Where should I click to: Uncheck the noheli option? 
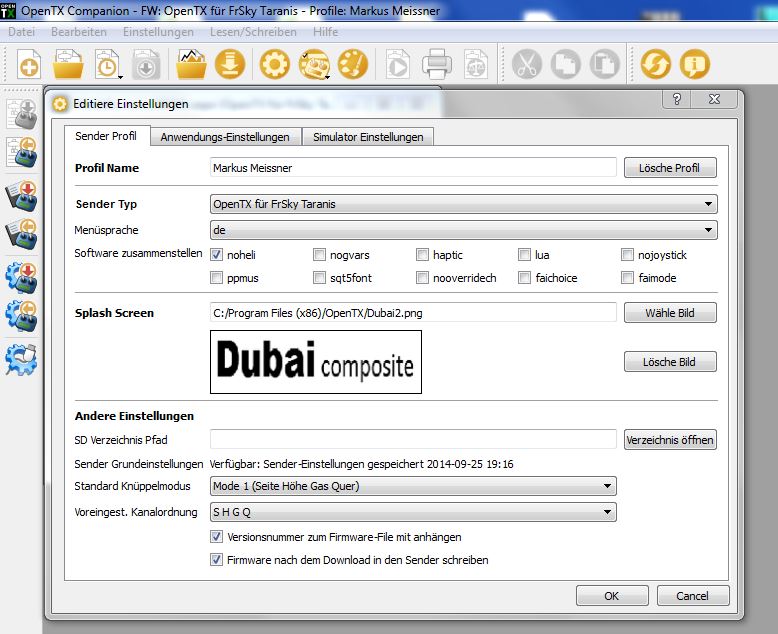[216, 255]
